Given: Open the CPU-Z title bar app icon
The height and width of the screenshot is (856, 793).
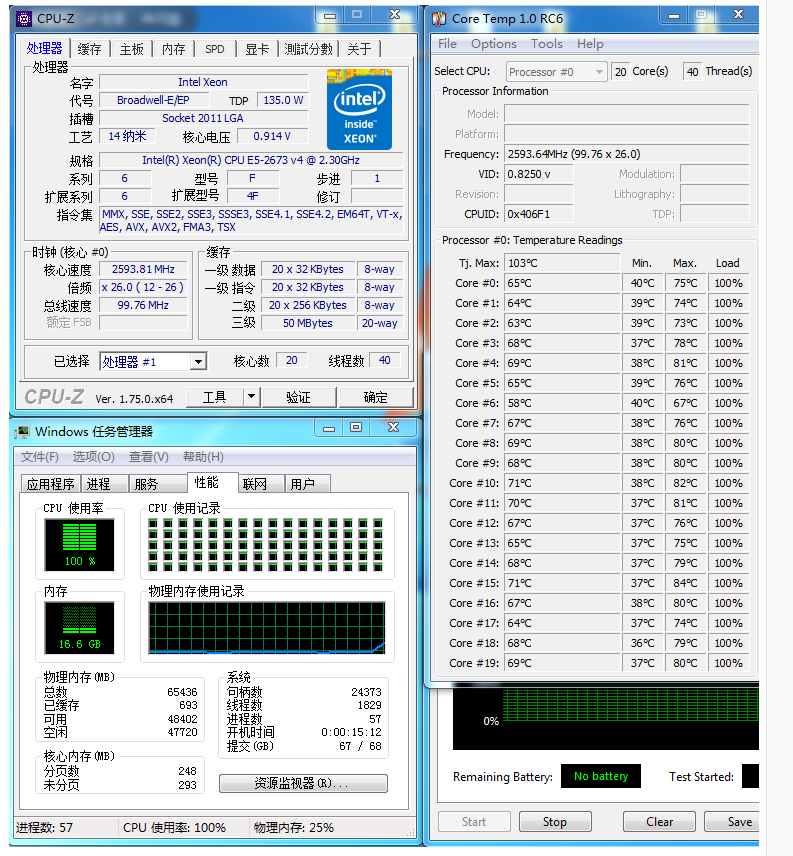Looking at the screenshot, I should click(24, 19).
